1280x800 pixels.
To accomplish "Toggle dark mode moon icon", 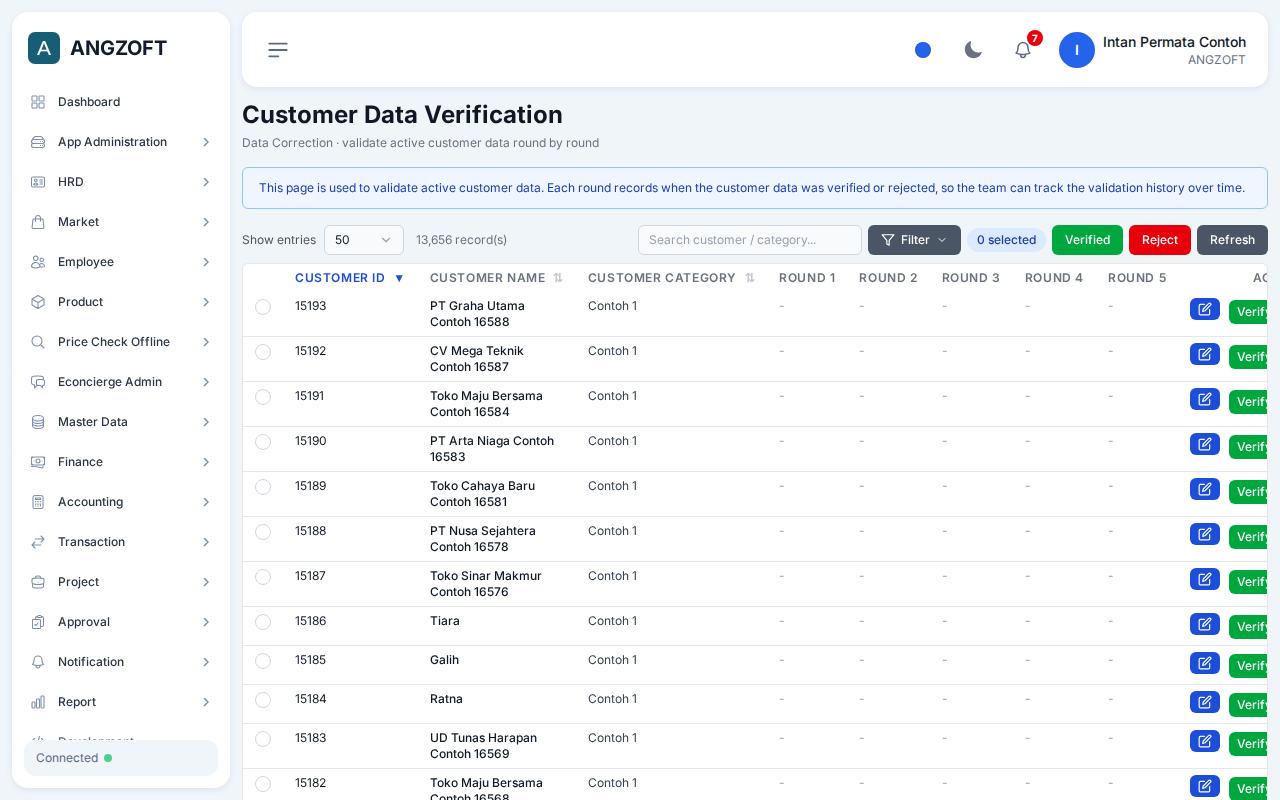I will click(973, 50).
